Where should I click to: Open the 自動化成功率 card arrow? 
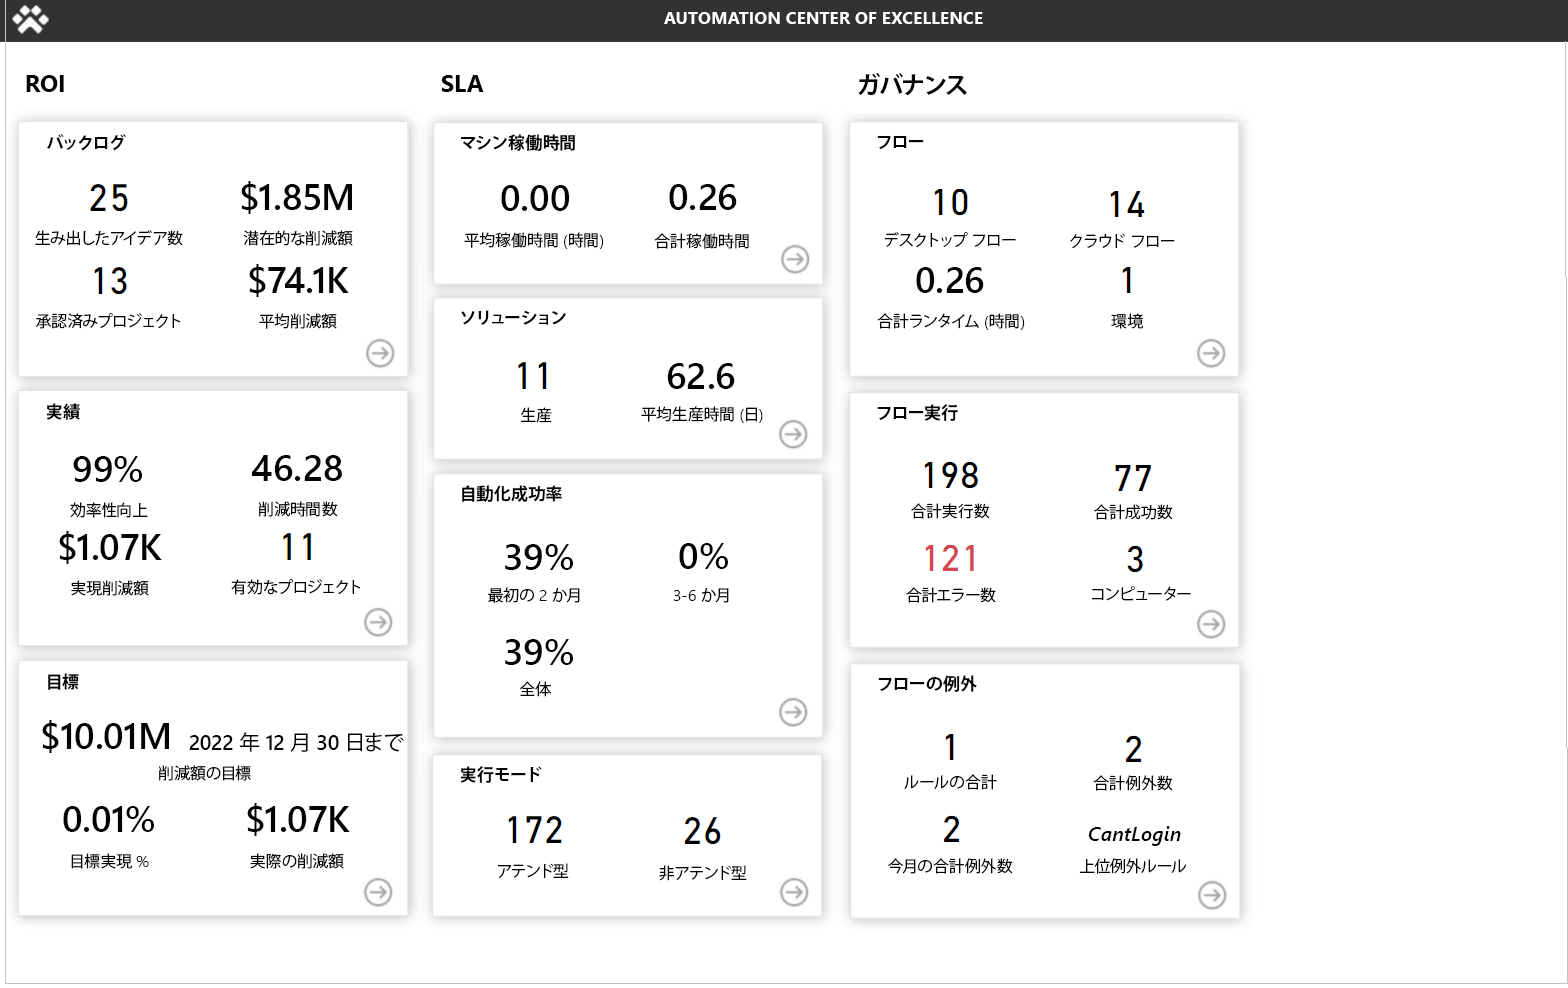793,712
